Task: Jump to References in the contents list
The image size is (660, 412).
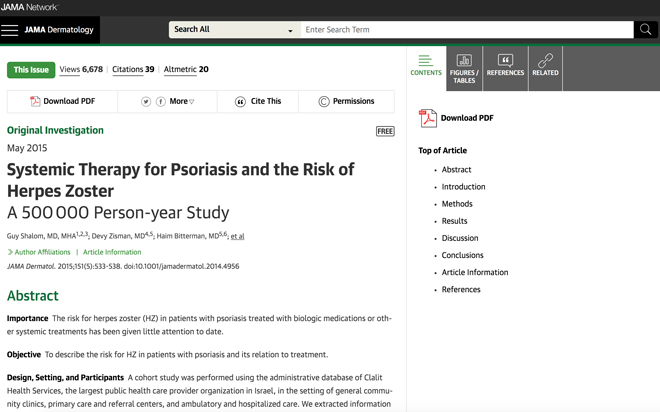Action: click(461, 290)
